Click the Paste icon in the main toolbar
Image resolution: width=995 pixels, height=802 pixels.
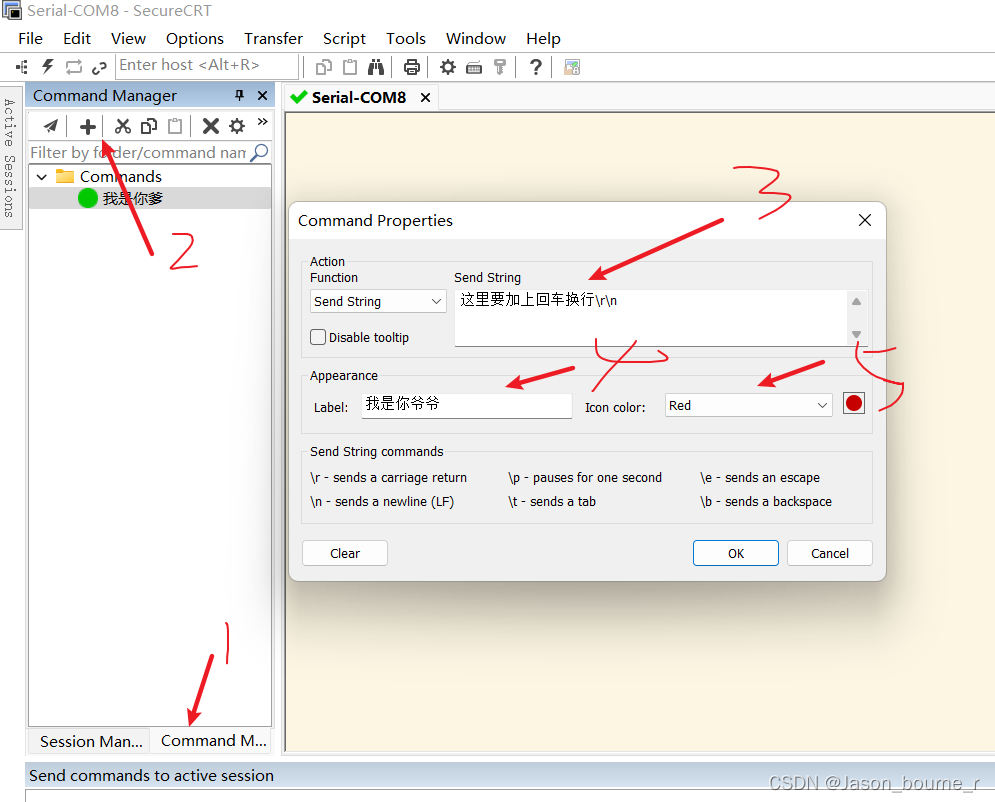[x=350, y=67]
